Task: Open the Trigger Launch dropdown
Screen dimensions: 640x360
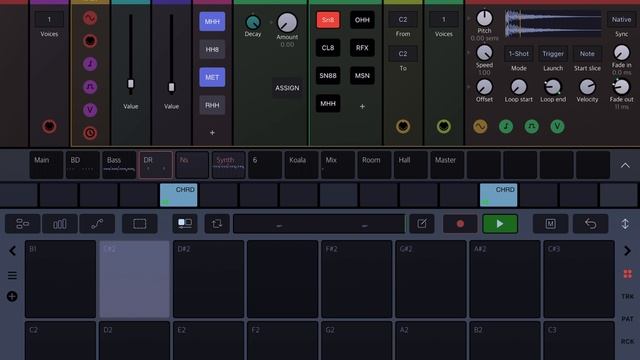Action: click(x=553, y=54)
